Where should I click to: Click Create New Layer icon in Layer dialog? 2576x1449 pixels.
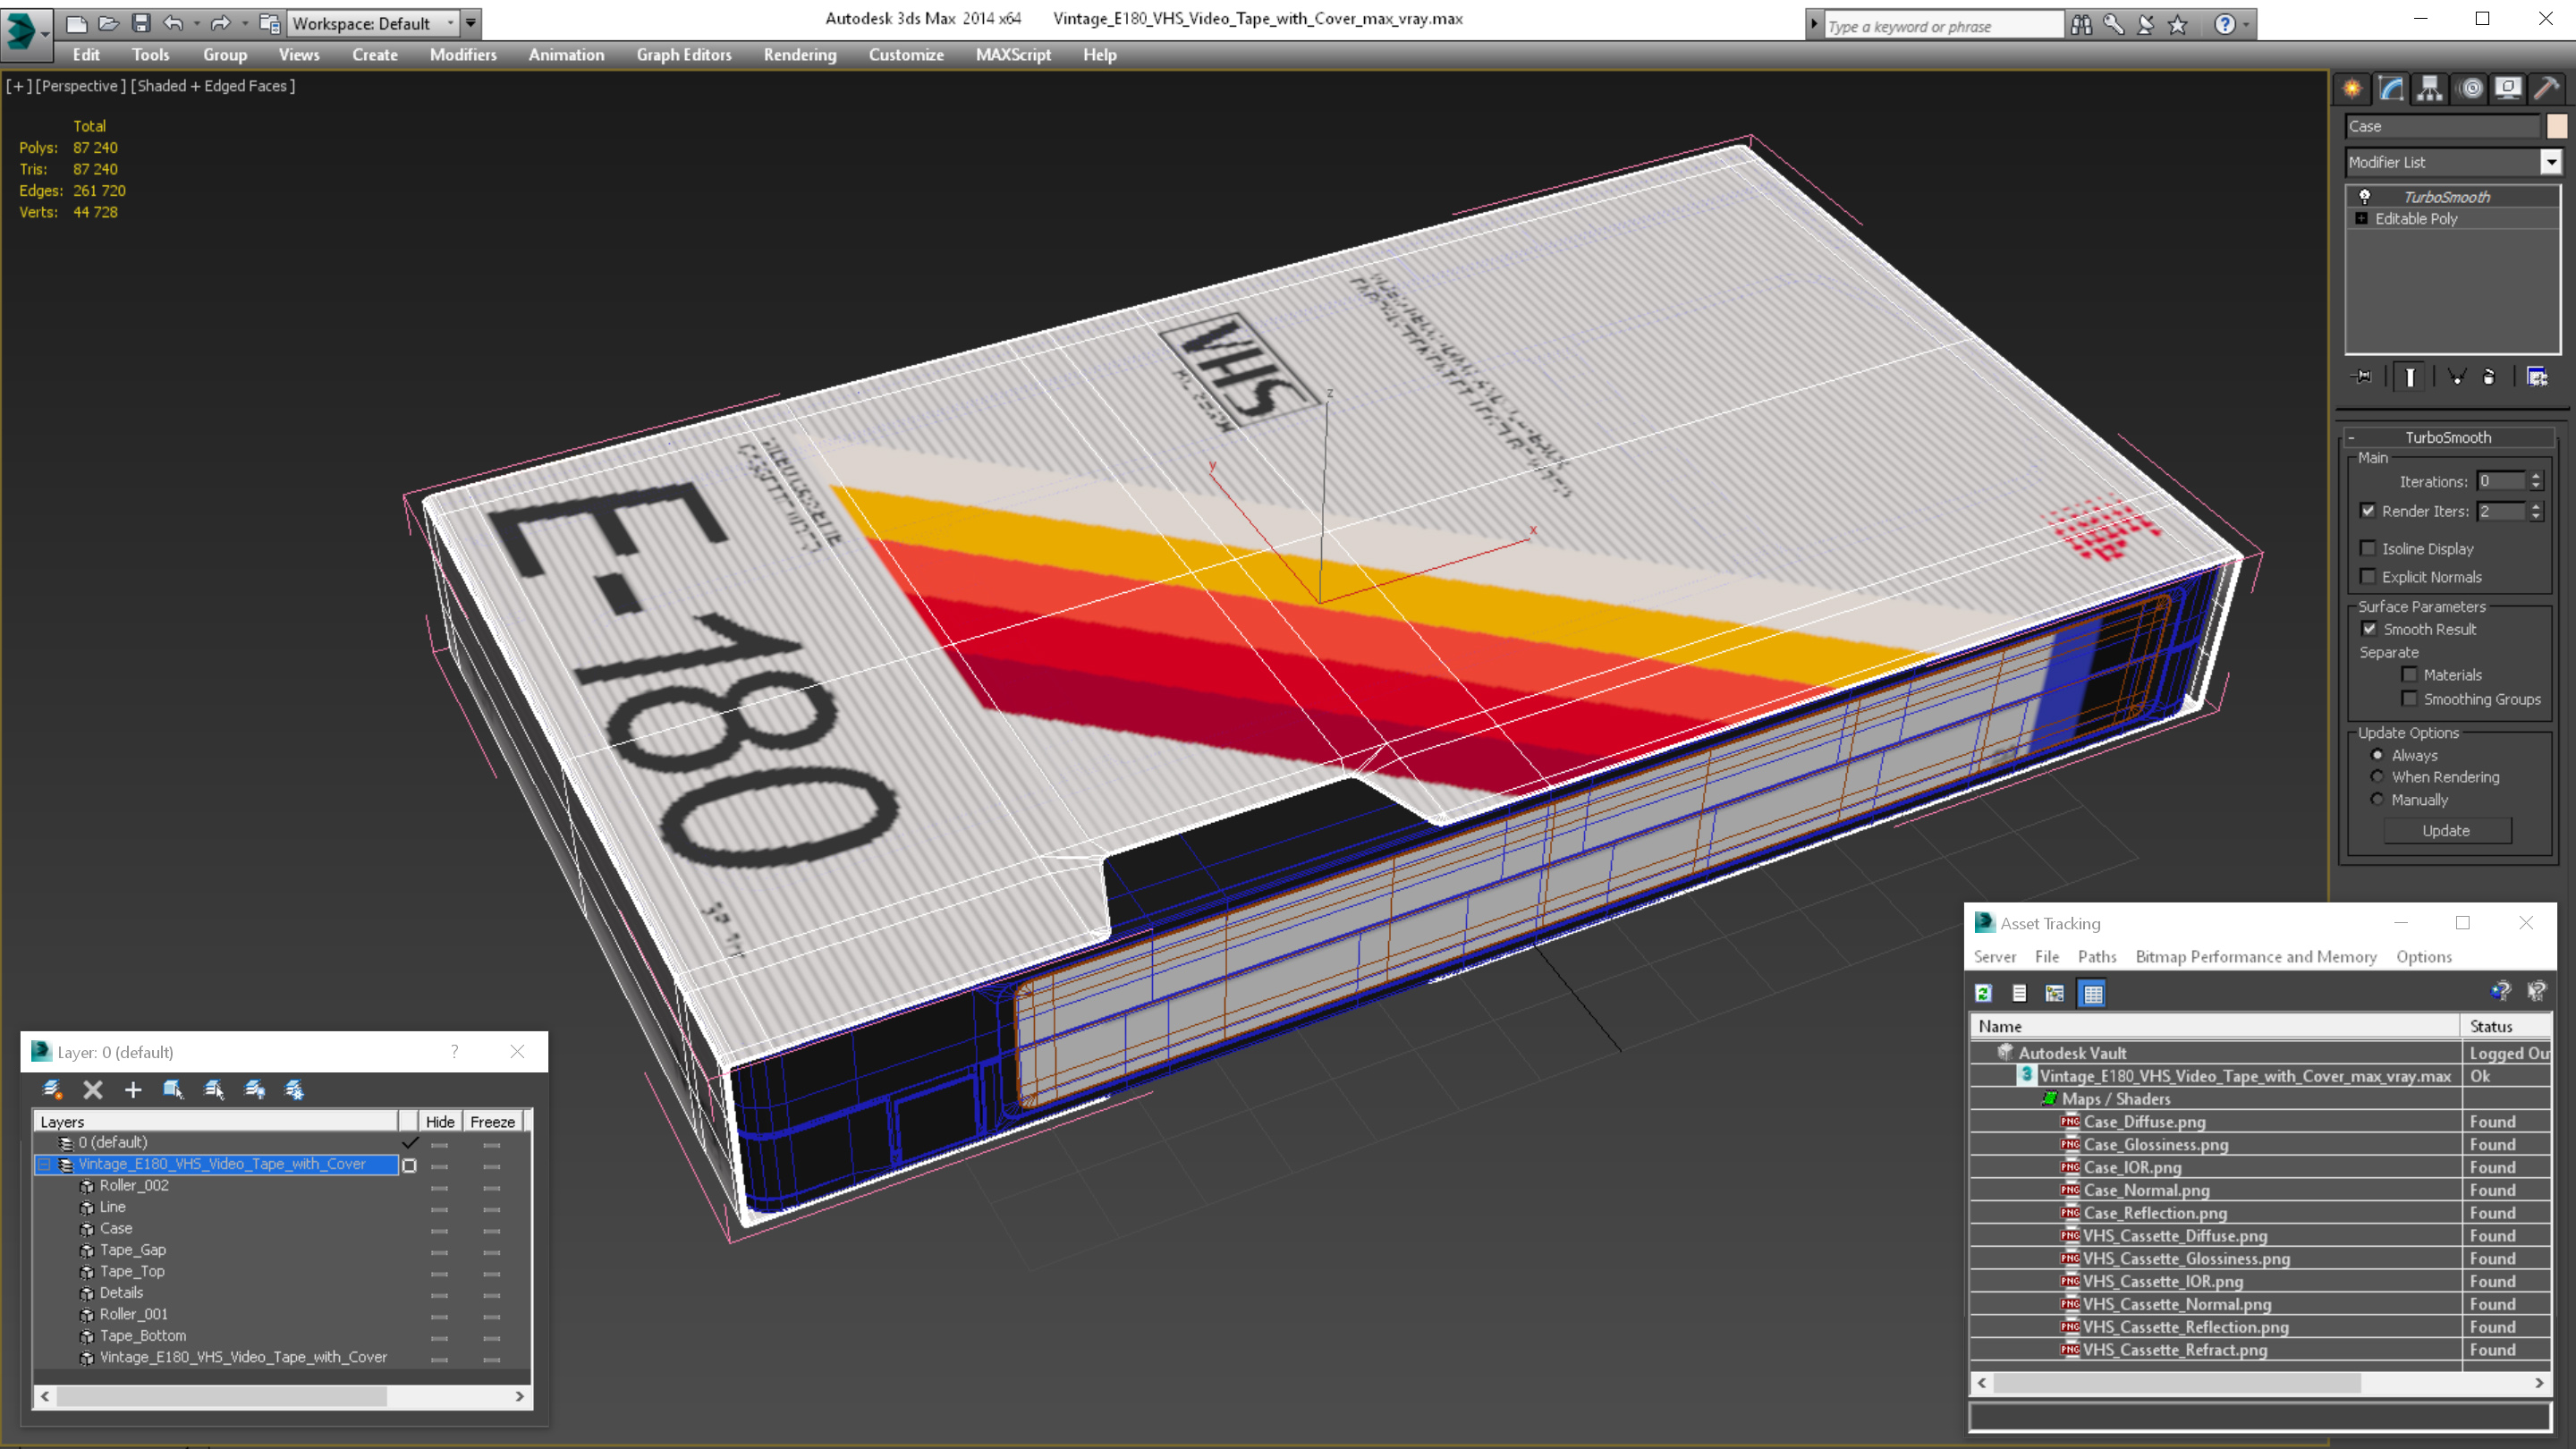point(52,1090)
